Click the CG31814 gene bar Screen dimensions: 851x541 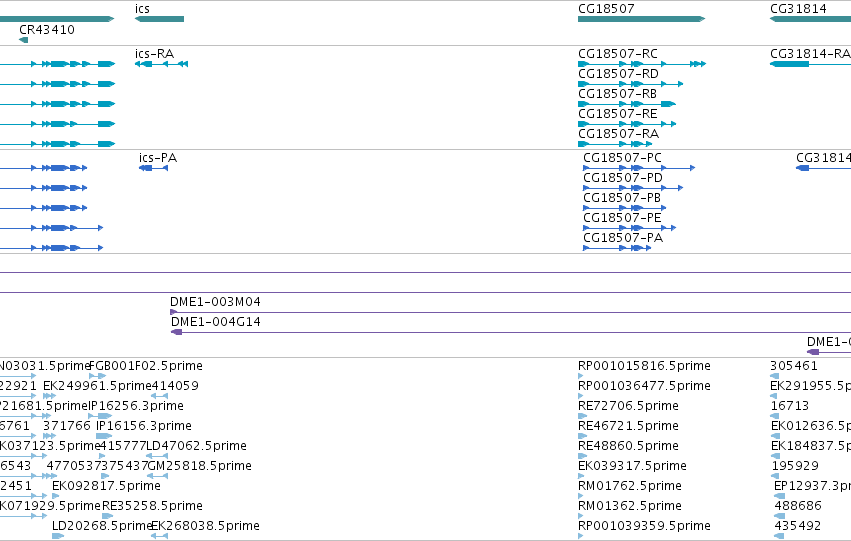click(810, 19)
